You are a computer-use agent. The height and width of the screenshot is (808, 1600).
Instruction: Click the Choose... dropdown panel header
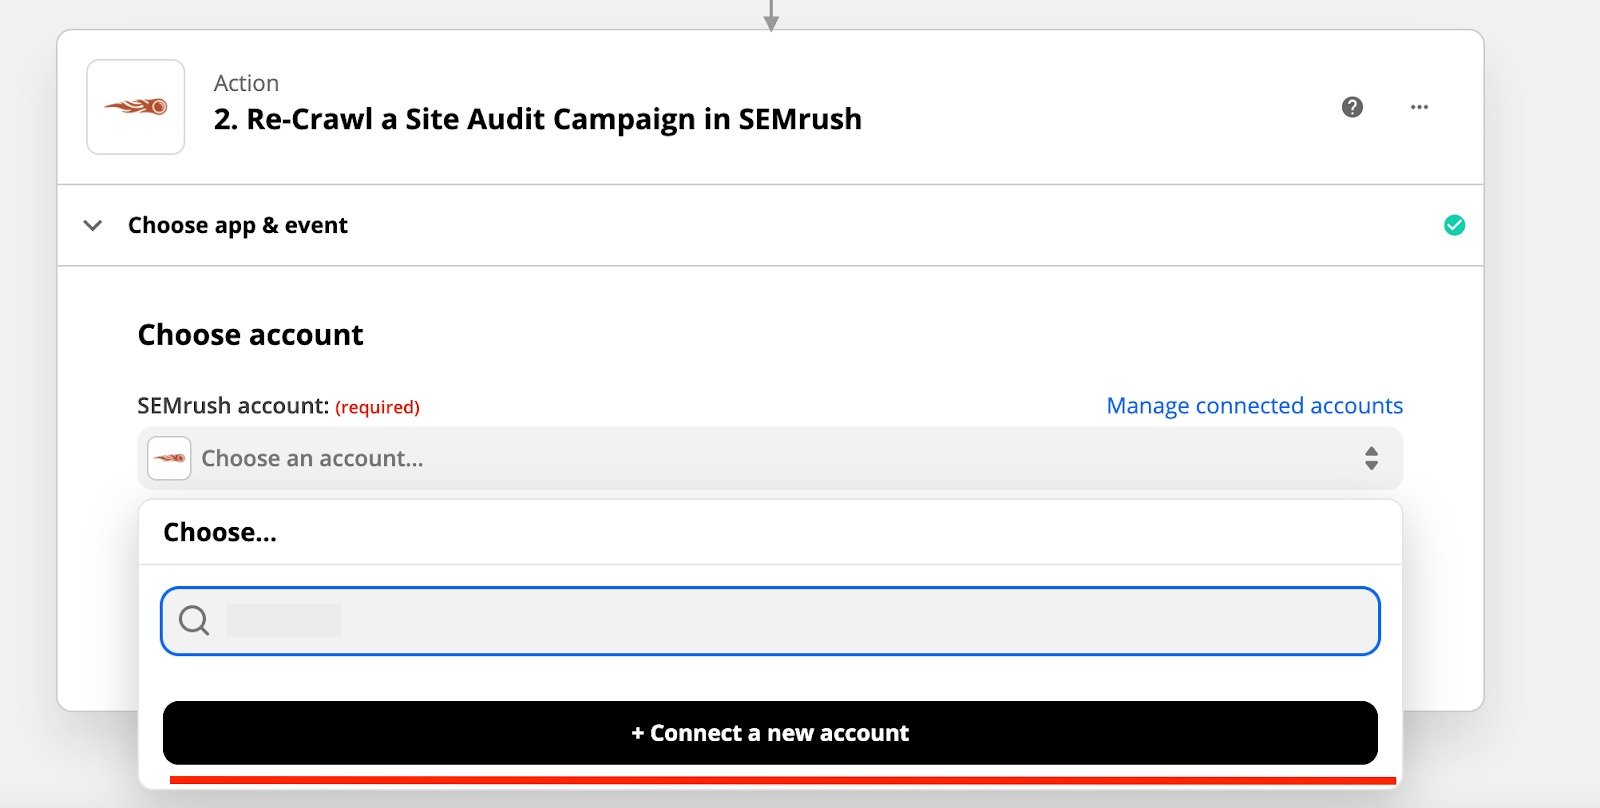pos(220,532)
